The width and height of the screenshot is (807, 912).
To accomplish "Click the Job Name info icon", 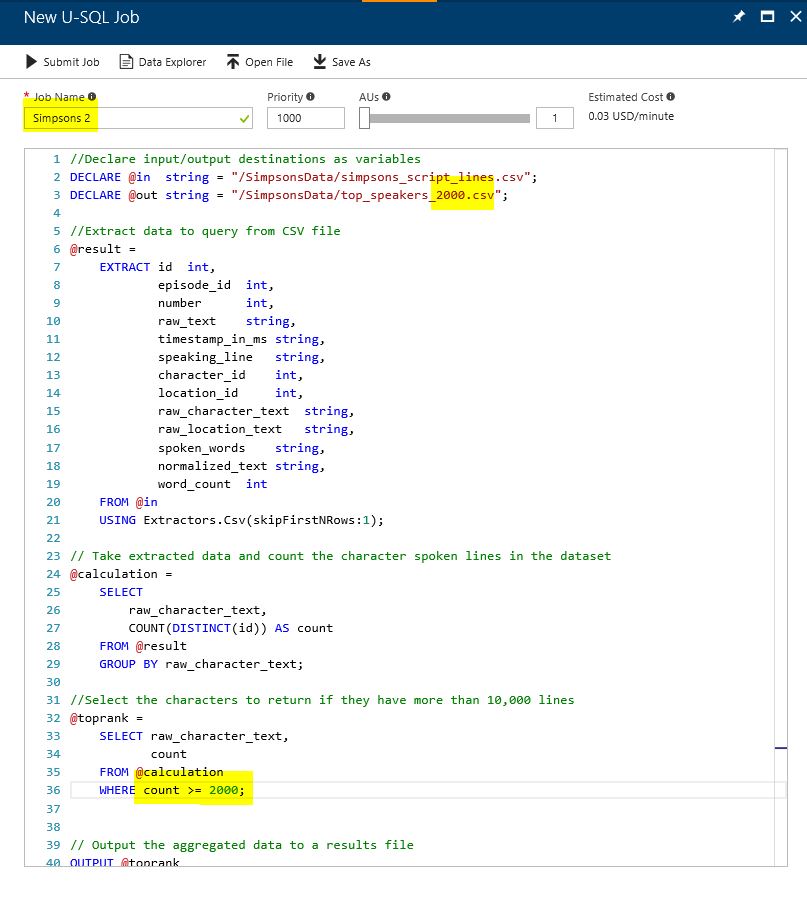I will pos(92,97).
